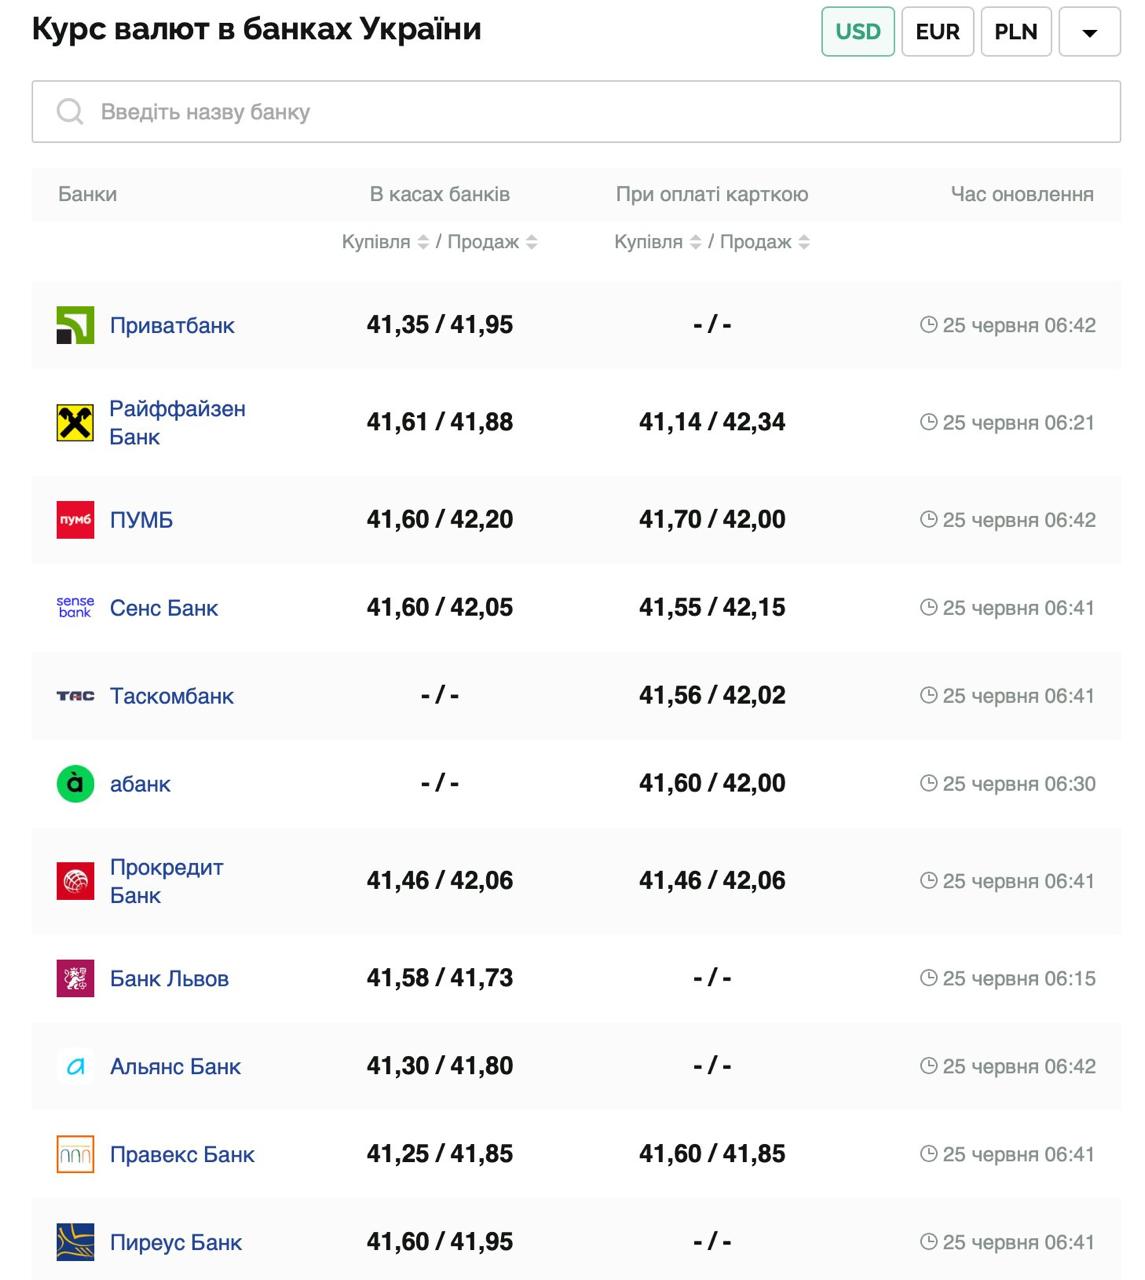Click the Райффайзен Банк logo icon

click(75, 423)
